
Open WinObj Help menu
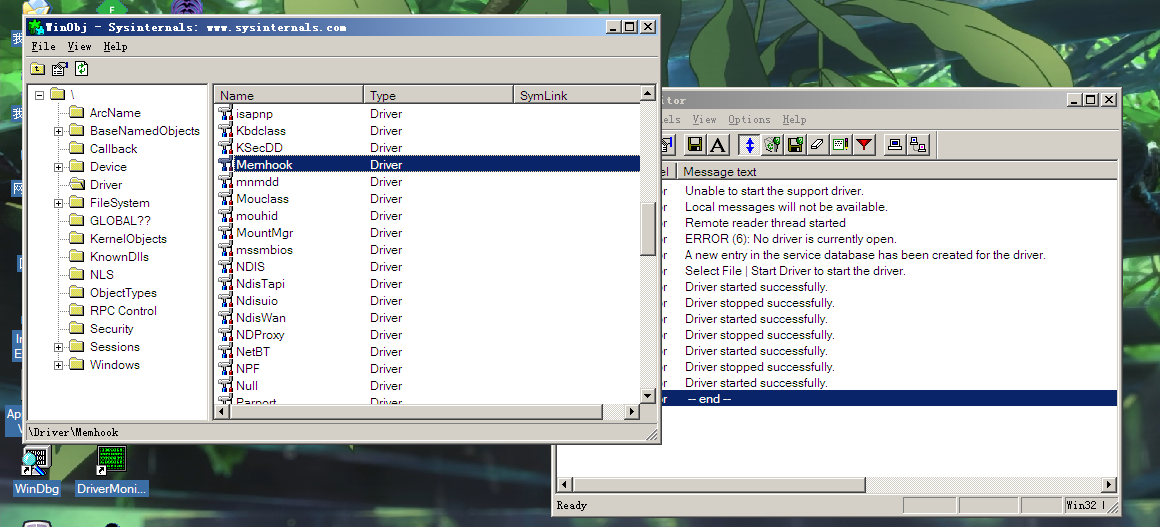pyautogui.click(x=115, y=47)
